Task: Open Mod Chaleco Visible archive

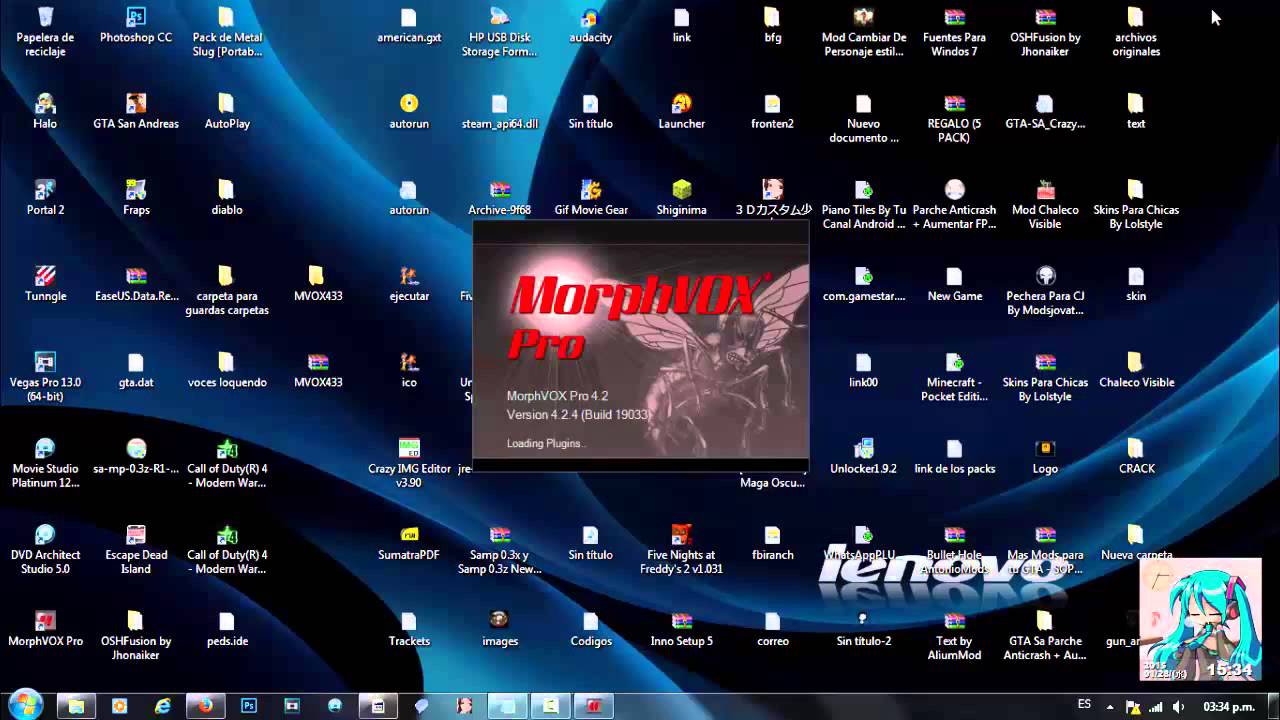Action: click(1045, 204)
